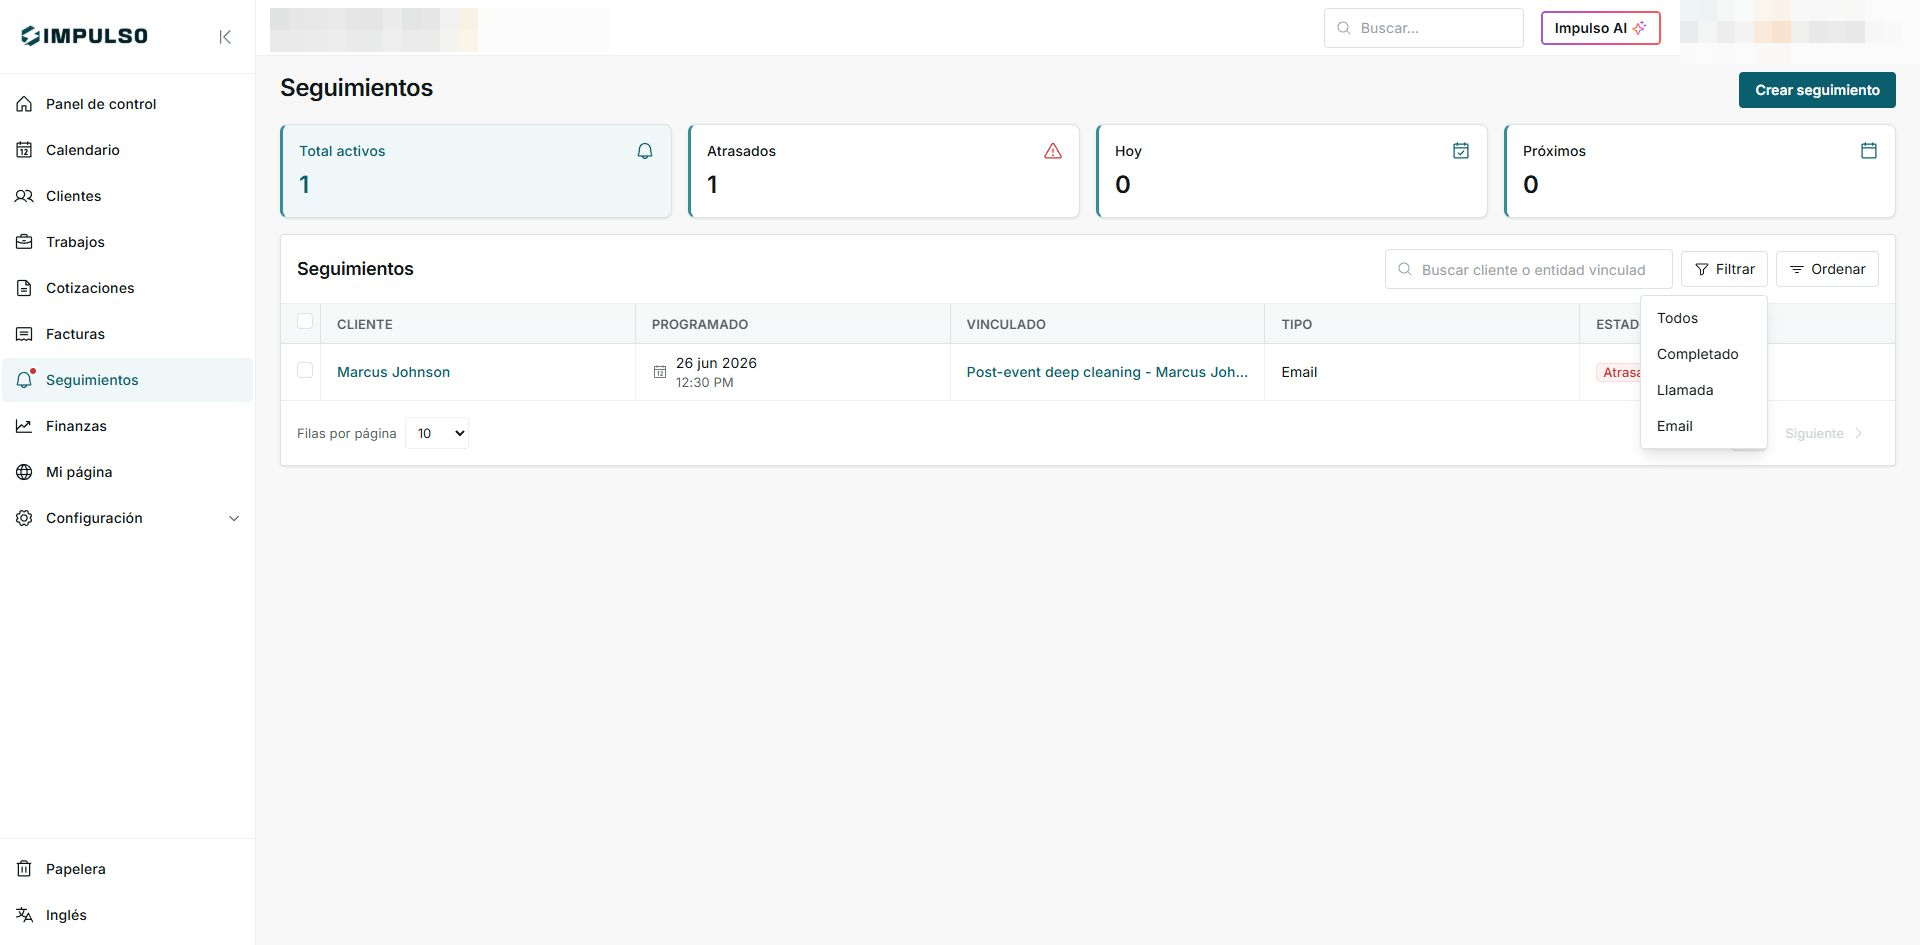Click the magnifier icon in Buscar cliente field
Image resolution: width=1920 pixels, height=945 pixels.
(1405, 269)
